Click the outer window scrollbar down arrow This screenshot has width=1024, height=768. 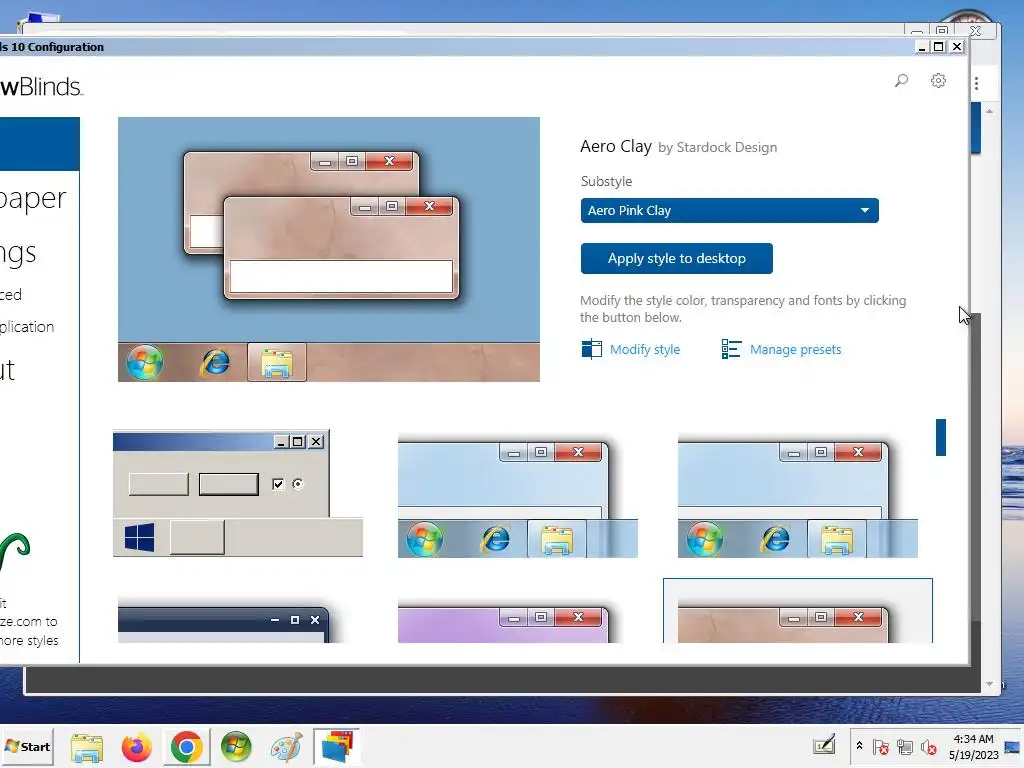click(x=989, y=684)
